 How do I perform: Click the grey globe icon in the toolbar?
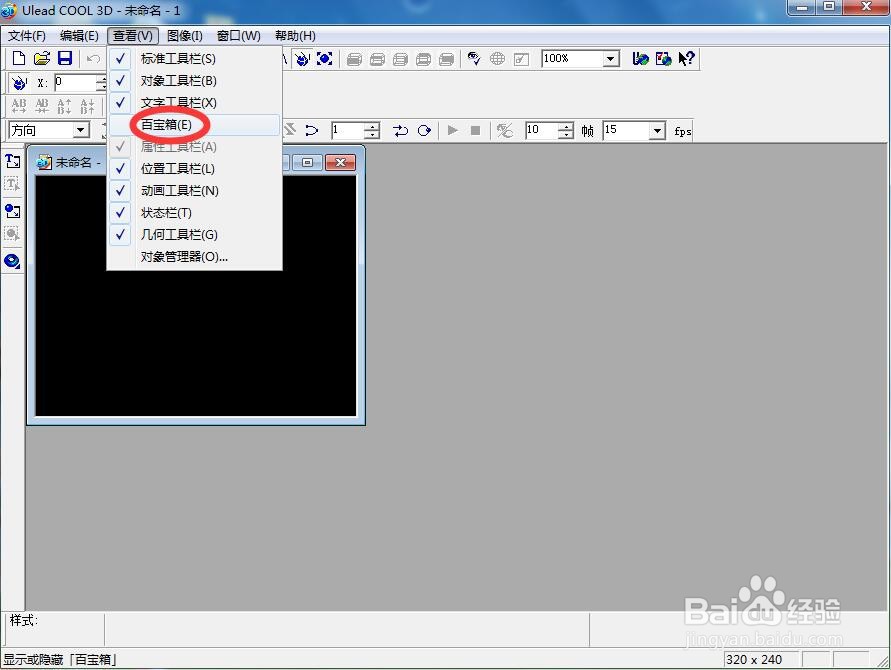497,59
